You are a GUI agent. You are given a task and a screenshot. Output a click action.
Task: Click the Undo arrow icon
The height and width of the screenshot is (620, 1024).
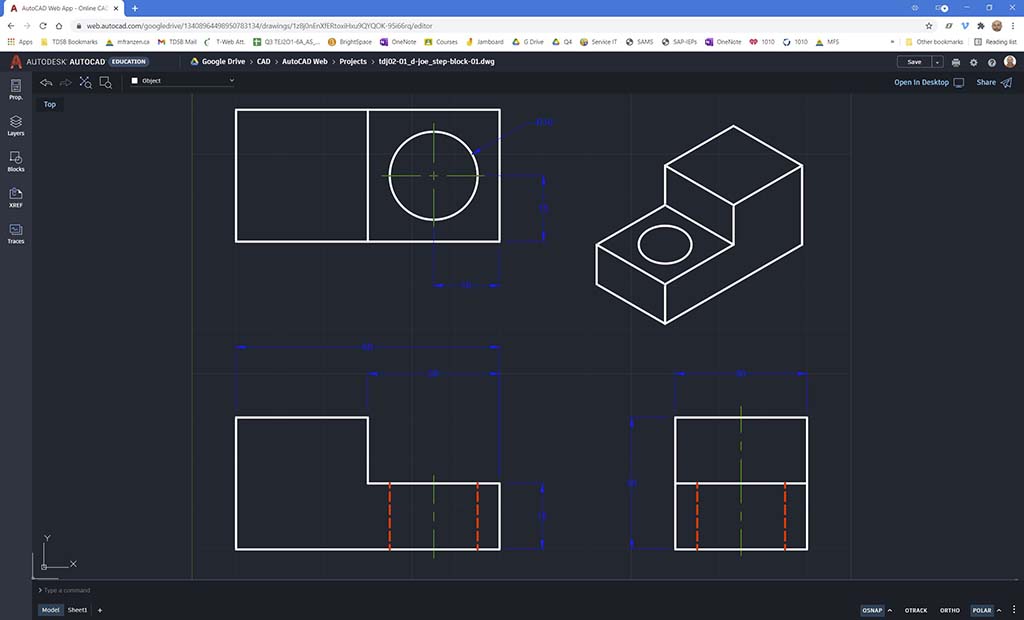pos(46,82)
